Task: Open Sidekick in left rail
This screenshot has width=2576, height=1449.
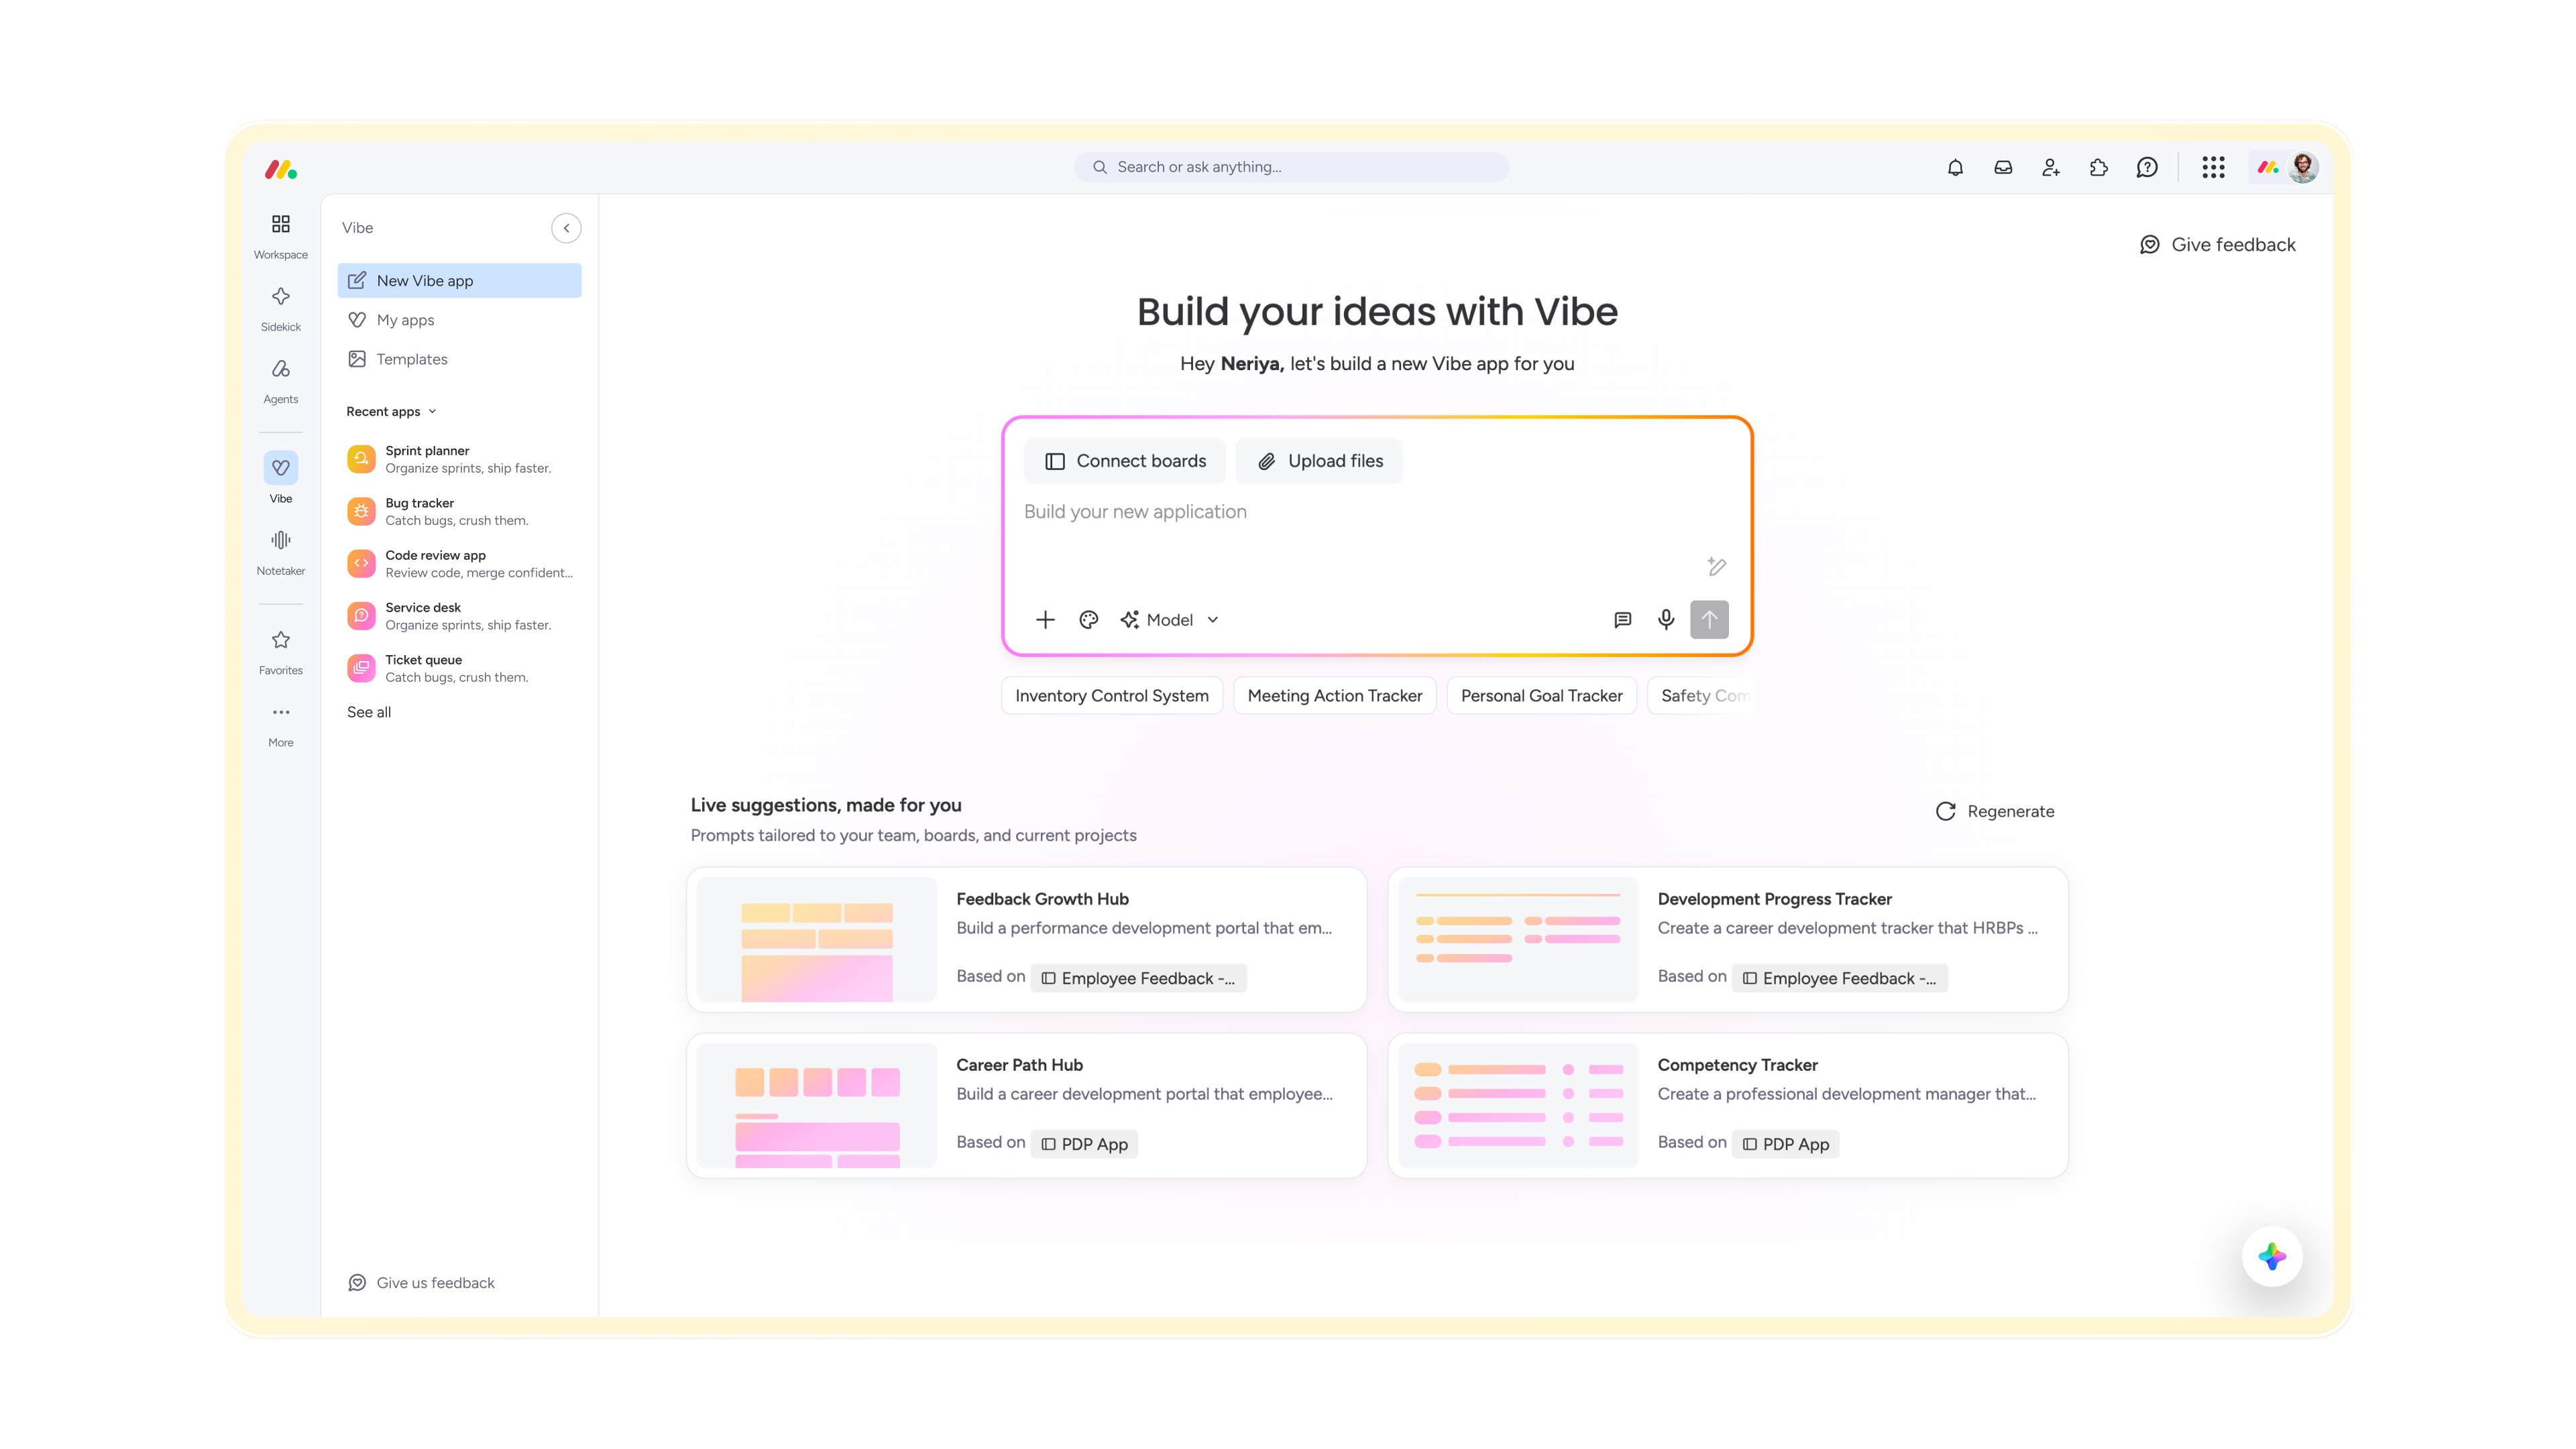Action: point(281,308)
